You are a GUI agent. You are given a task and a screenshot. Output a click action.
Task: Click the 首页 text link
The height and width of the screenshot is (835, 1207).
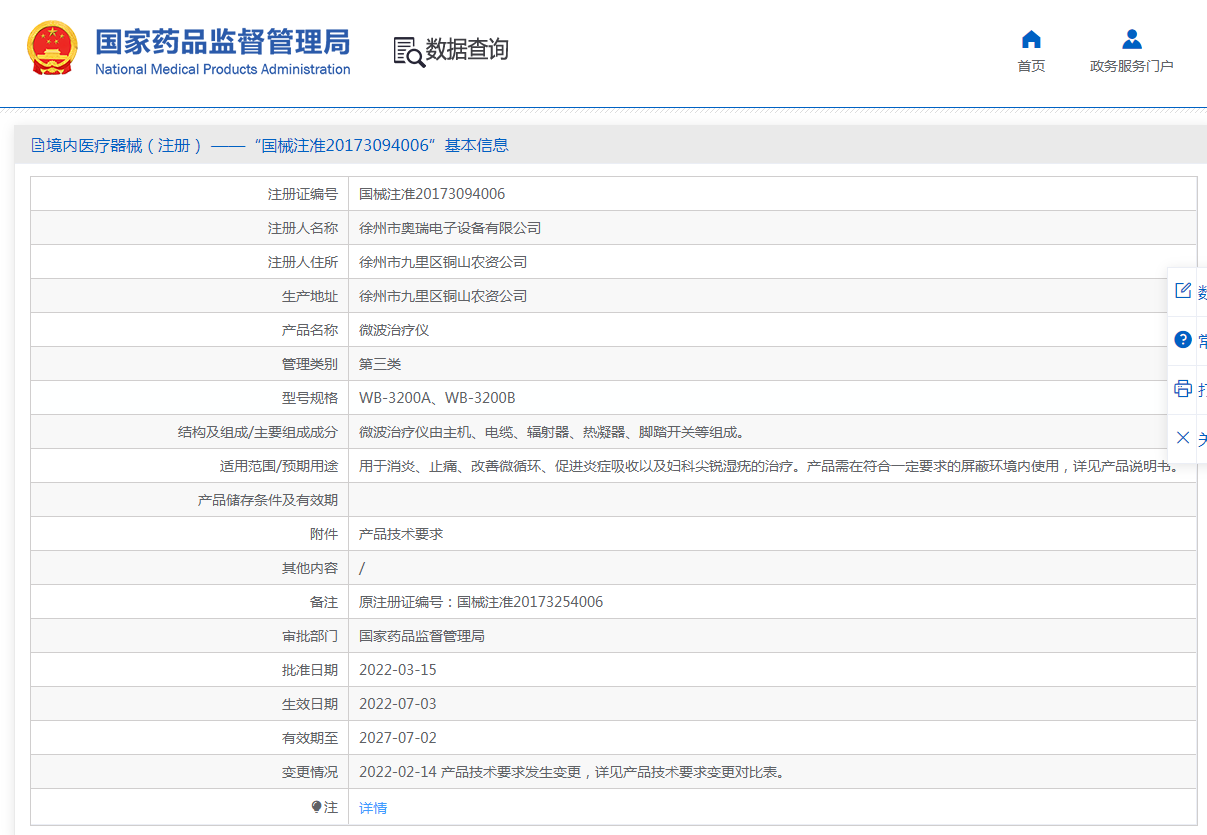click(x=1031, y=66)
